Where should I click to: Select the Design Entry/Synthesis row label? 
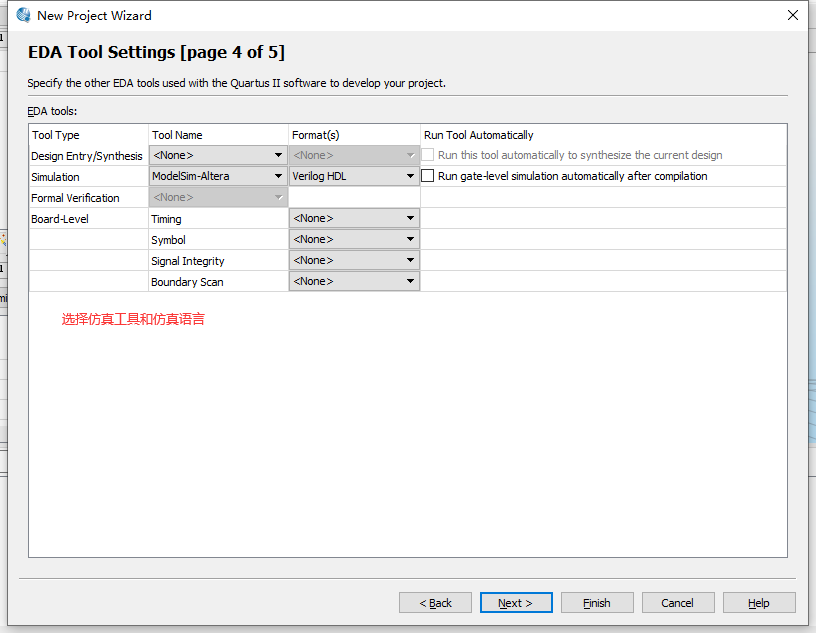(x=86, y=156)
